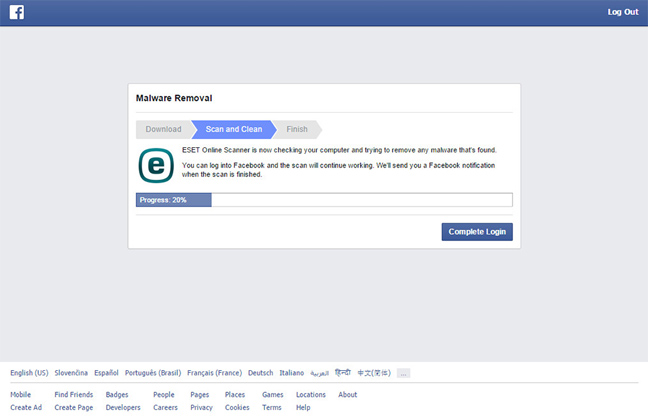This screenshot has width=648, height=419.
Task: Open the Privacy footer link
Action: tap(201, 407)
